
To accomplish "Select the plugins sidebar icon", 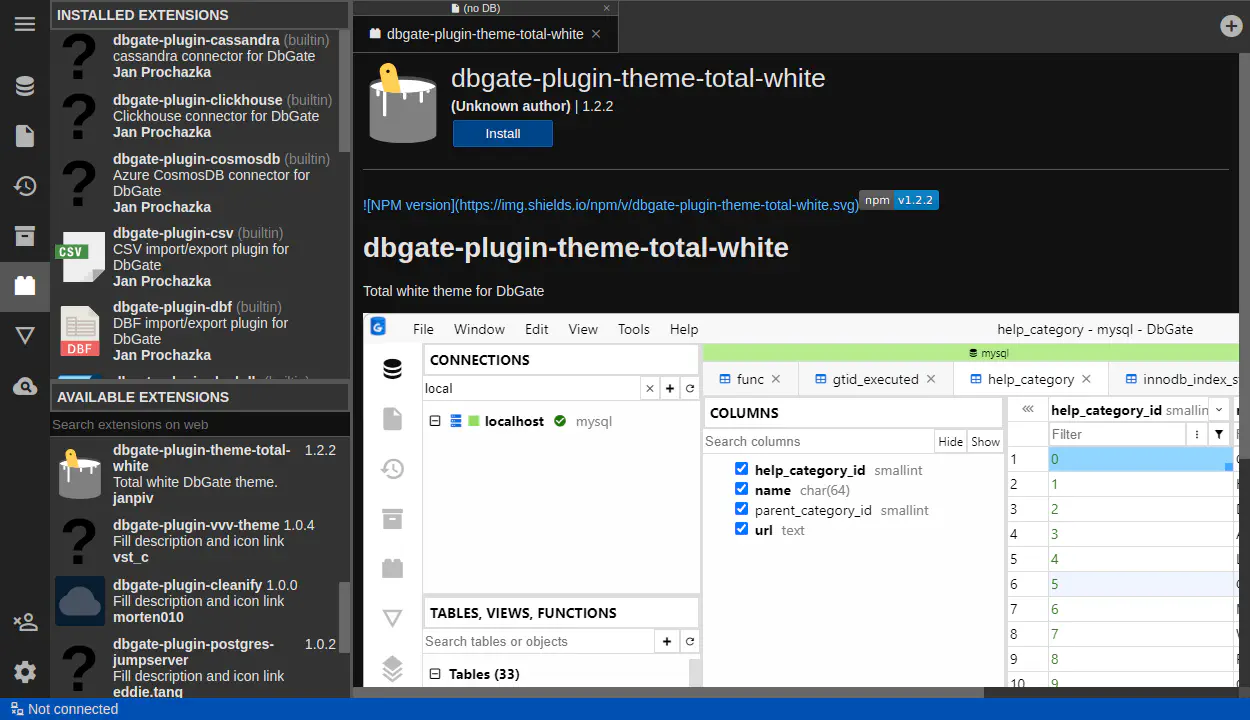I will point(25,286).
